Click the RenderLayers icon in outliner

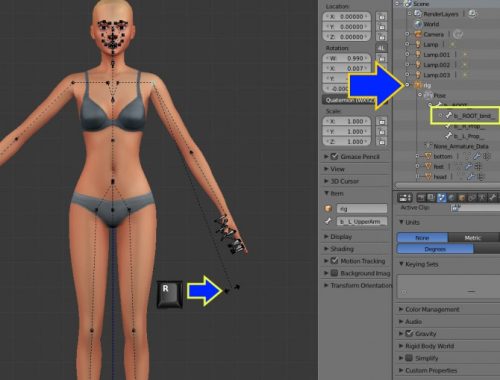[418, 14]
